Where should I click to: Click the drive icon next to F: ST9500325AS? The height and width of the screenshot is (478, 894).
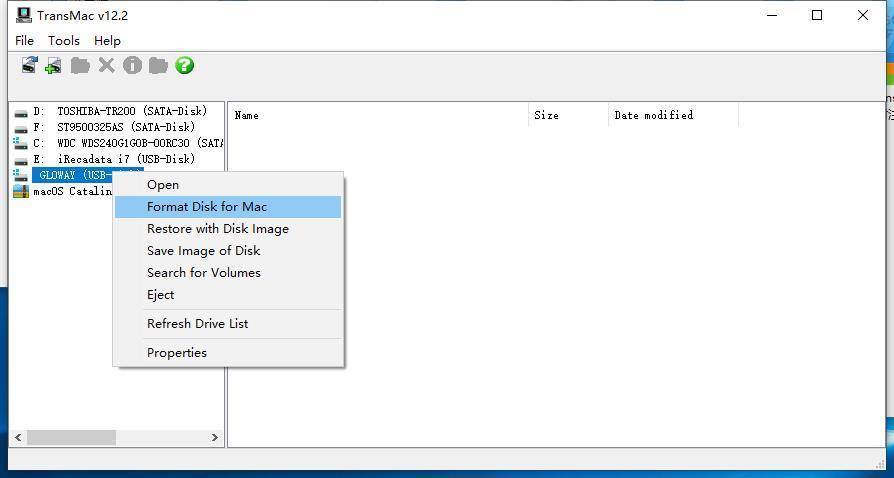click(x=21, y=128)
